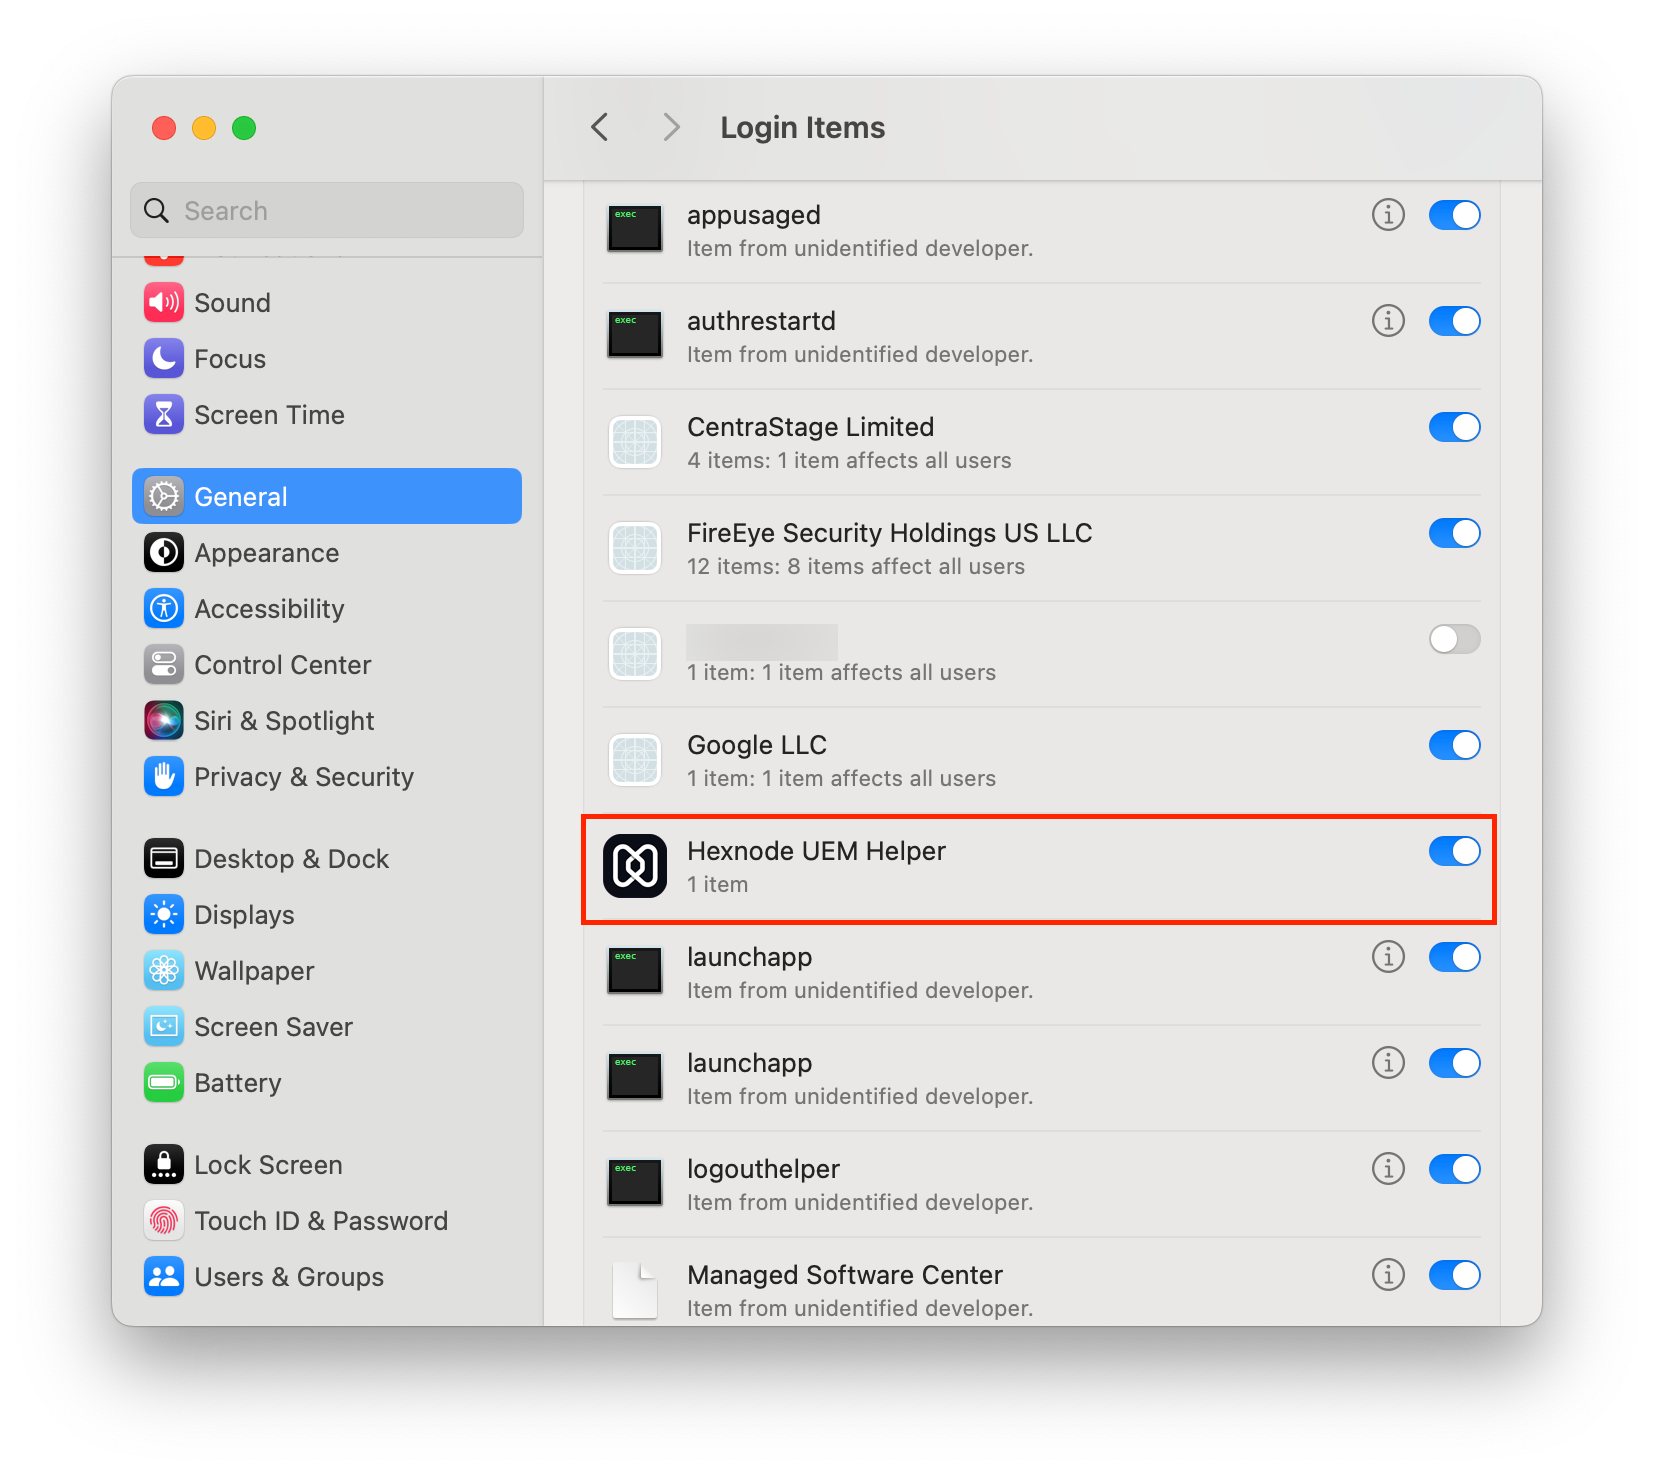Open Users & Groups icon
This screenshot has width=1654, height=1474.
tap(164, 1277)
